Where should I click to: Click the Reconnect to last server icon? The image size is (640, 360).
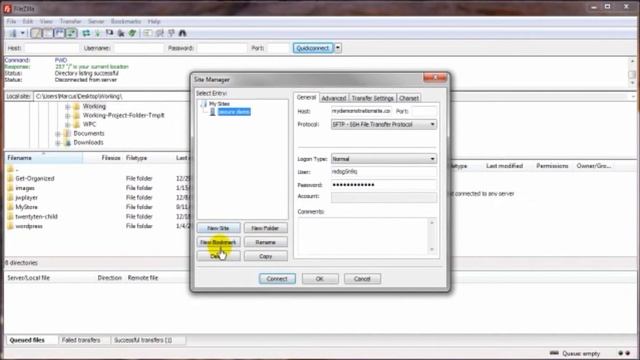tap(133, 33)
